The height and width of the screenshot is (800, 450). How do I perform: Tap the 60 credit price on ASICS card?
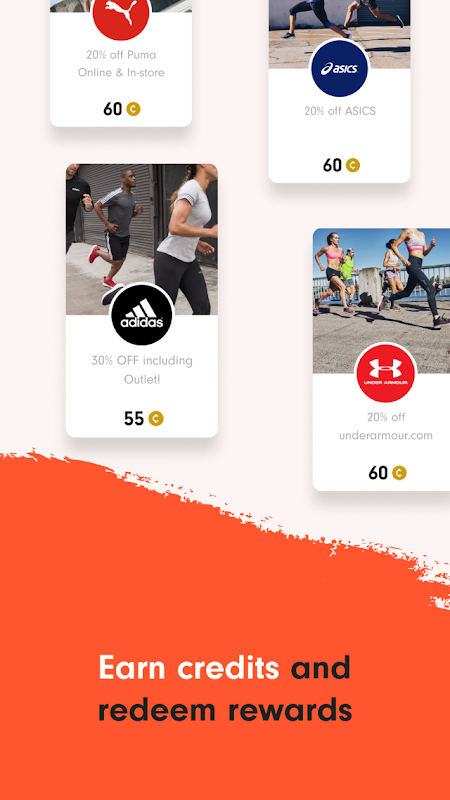click(332, 165)
